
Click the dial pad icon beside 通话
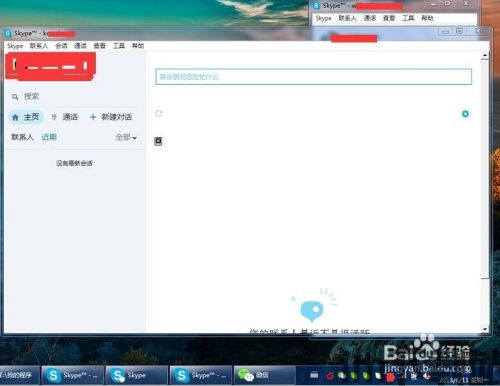point(54,117)
